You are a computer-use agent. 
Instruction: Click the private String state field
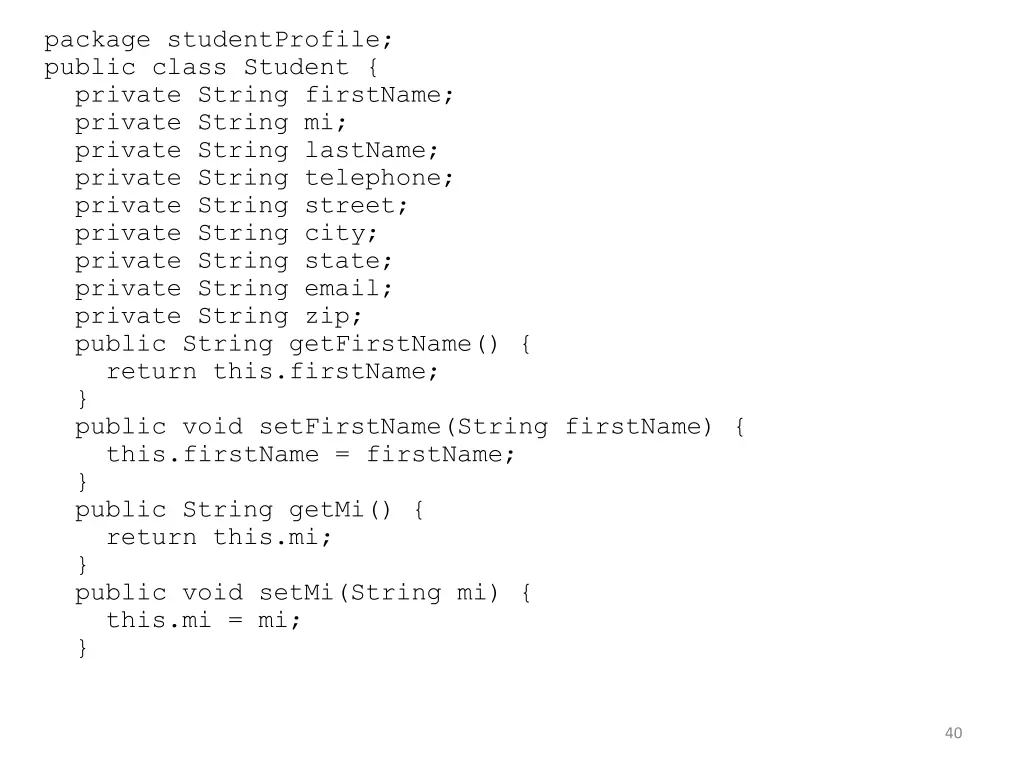tap(233, 261)
